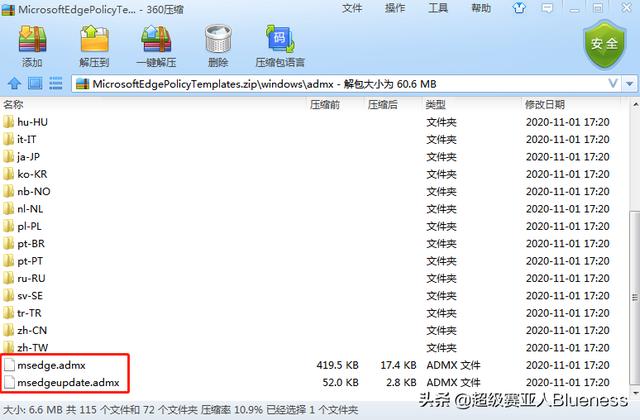The image size is (640, 420).
Task: Select the tr-TR folder row
Action: point(314,313)
